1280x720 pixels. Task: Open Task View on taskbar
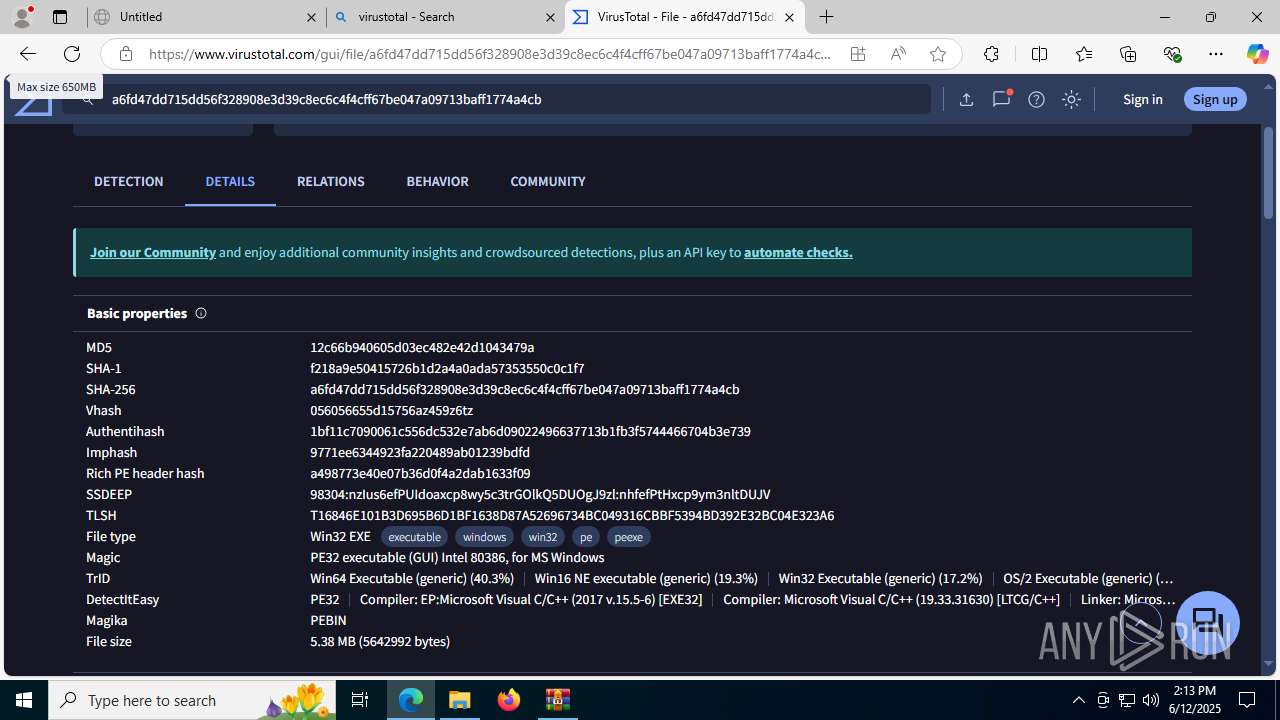[360, 700]
